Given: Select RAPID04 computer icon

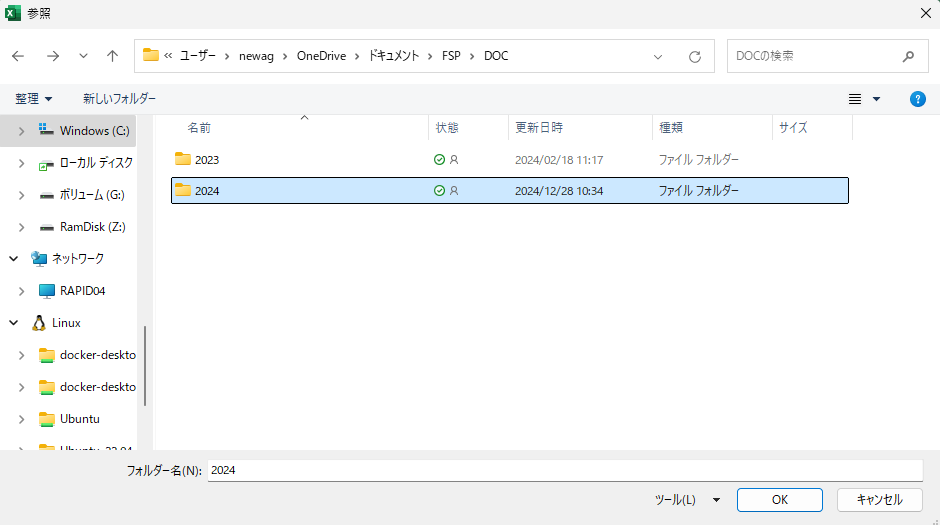Looking at the screenshot, I should click(47, 291).
